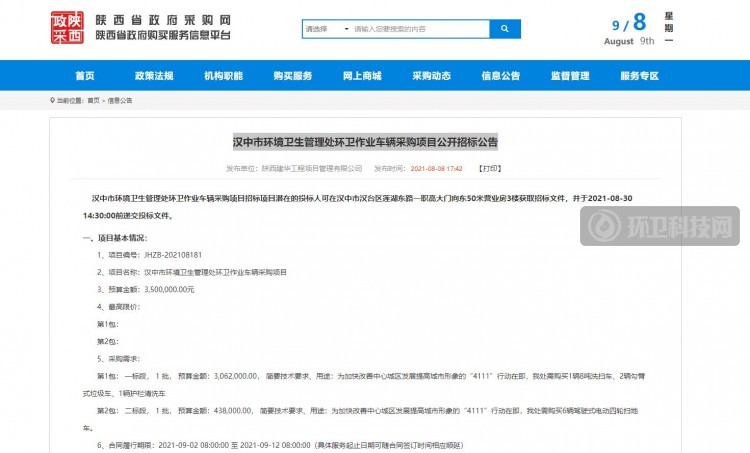The width and height of the screenshot is (750, 453).
Task: Click the 信息公告 breadcrumb link
Action: point(120,100)
